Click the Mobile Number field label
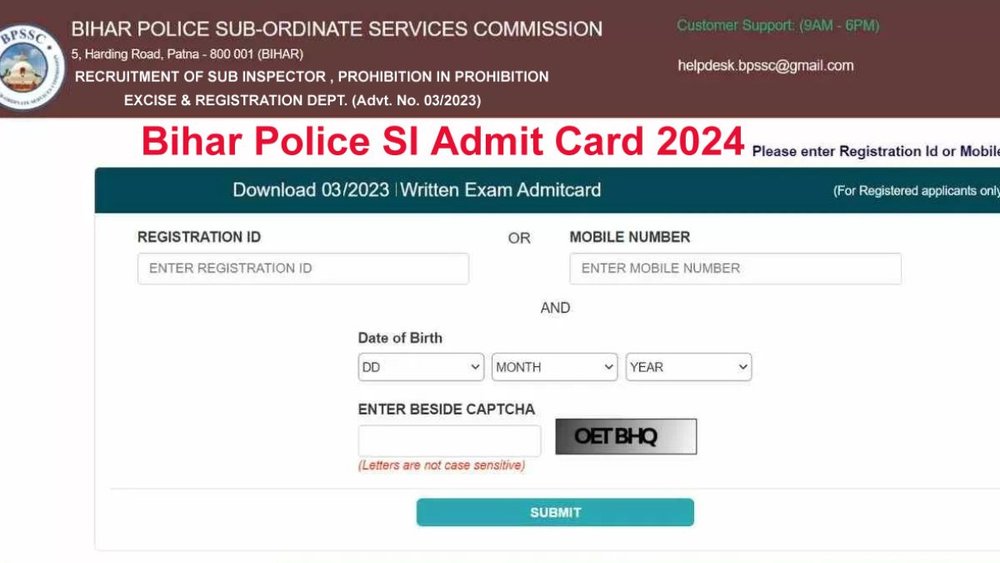Image resolution: width=1000 pixels, height=563 pixels. click(x=629, y=237)
